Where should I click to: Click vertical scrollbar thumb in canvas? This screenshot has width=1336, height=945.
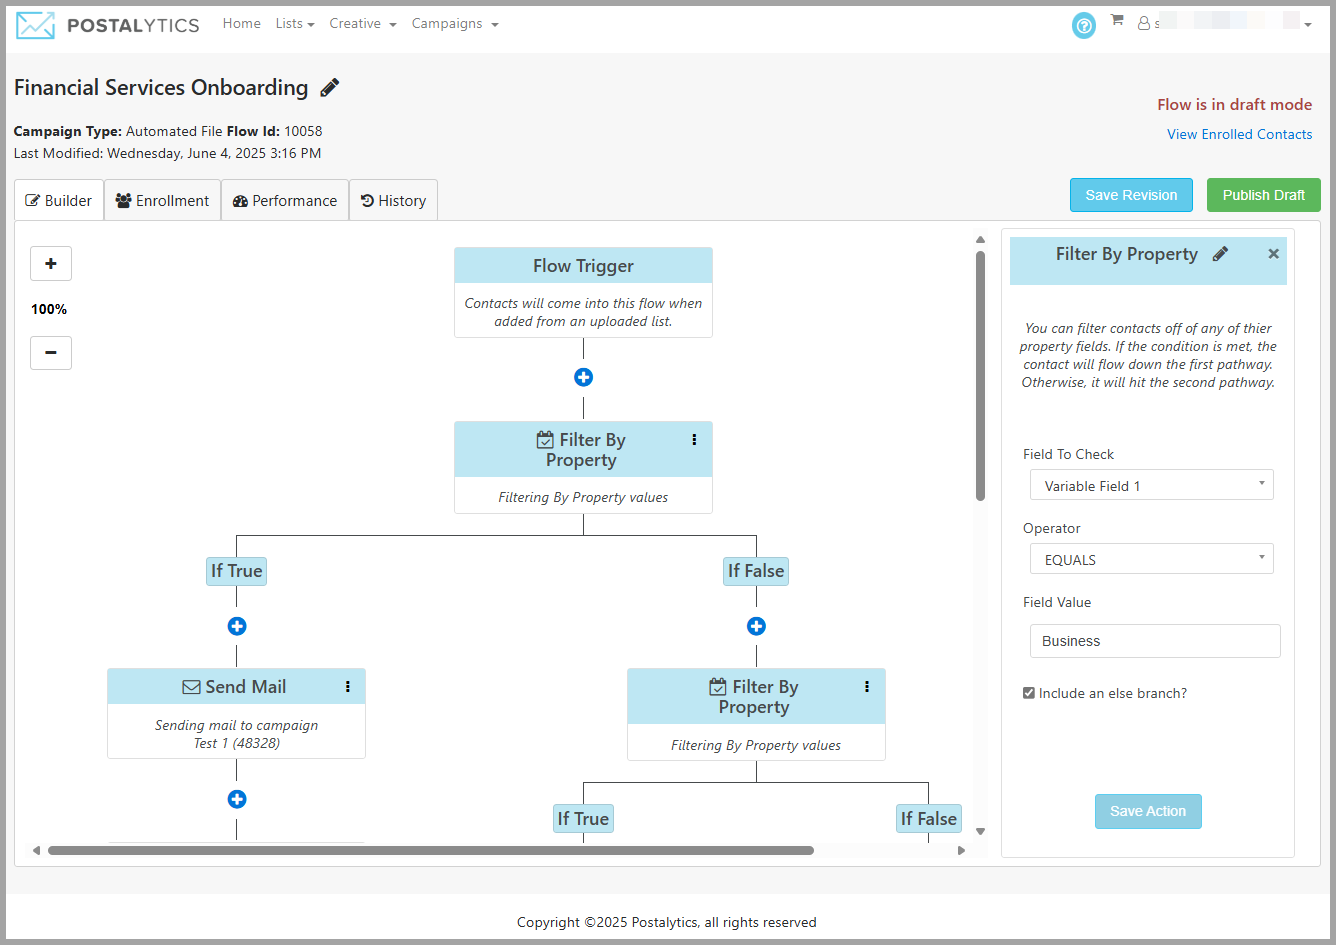coord(980,375)
